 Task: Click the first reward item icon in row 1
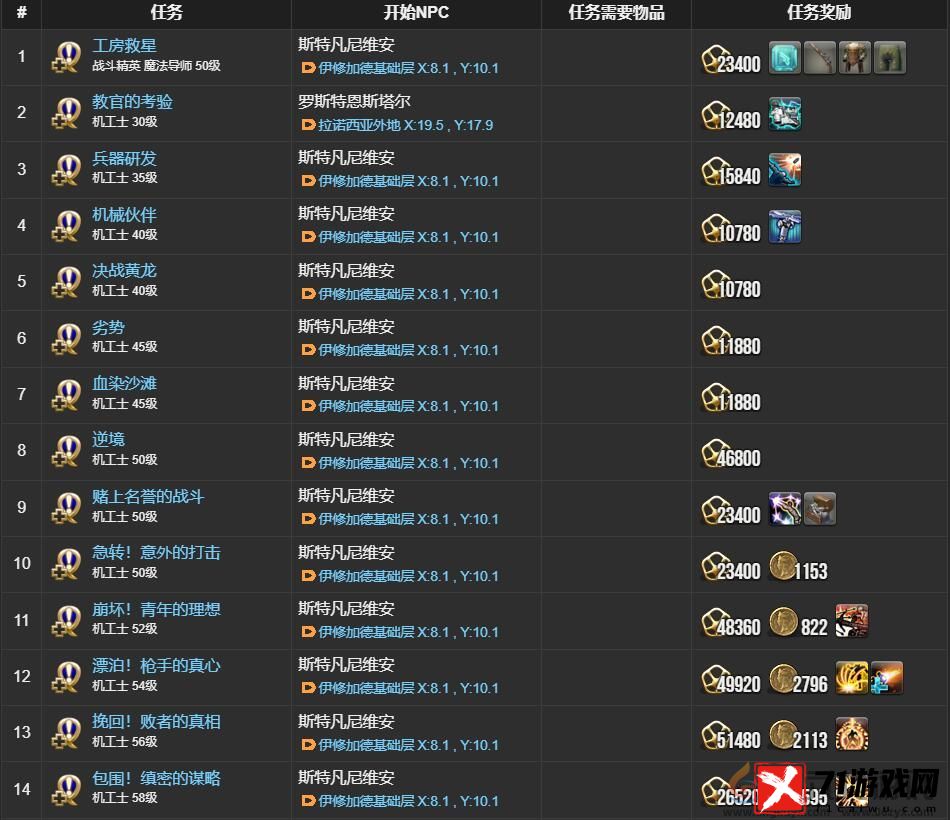(x=785, y=58)
